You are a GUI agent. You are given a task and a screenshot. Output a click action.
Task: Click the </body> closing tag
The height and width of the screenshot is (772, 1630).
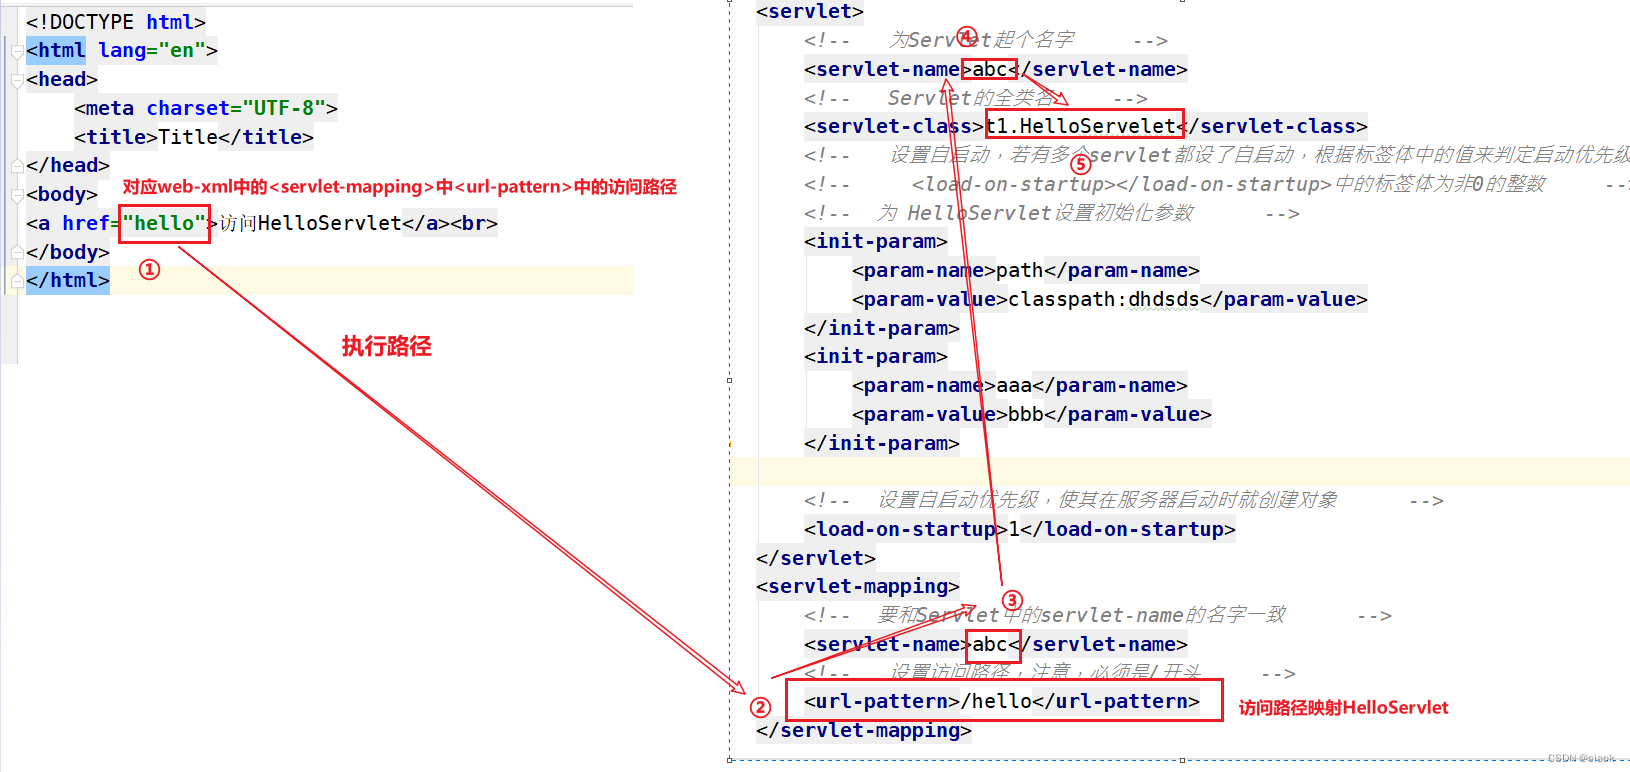tap(68, 252)
